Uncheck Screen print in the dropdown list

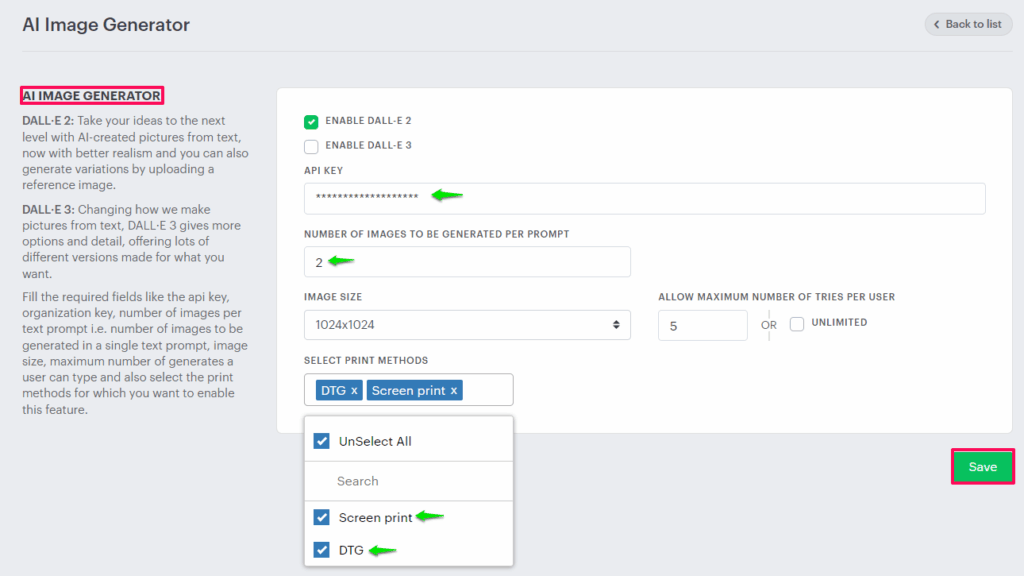tap(321, 517)
